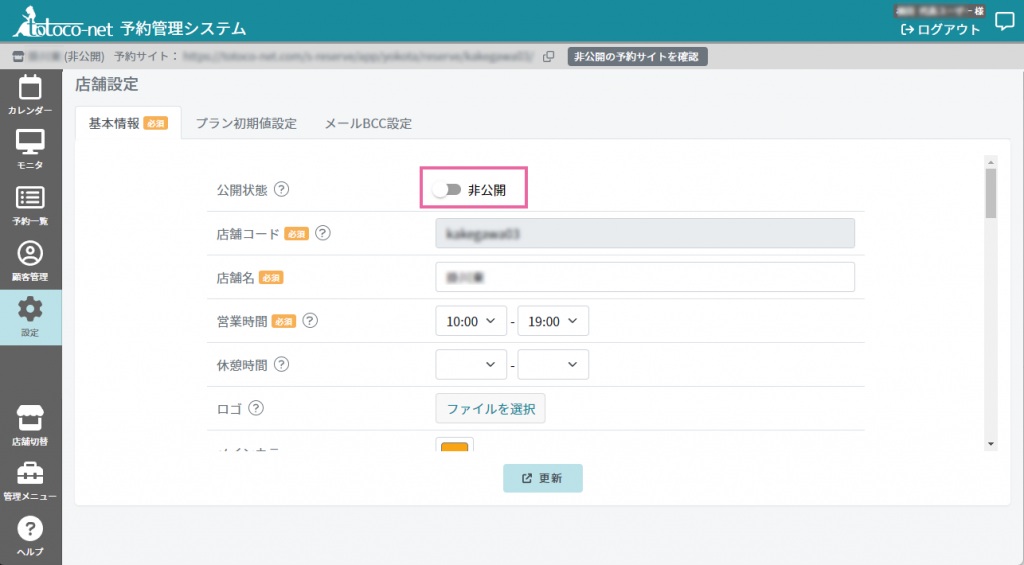Viewport: 1024px width, 565px height.
Task: Toggle the 公開状態 switch to public
Action: pyautogui.click(x=447, y=189)
